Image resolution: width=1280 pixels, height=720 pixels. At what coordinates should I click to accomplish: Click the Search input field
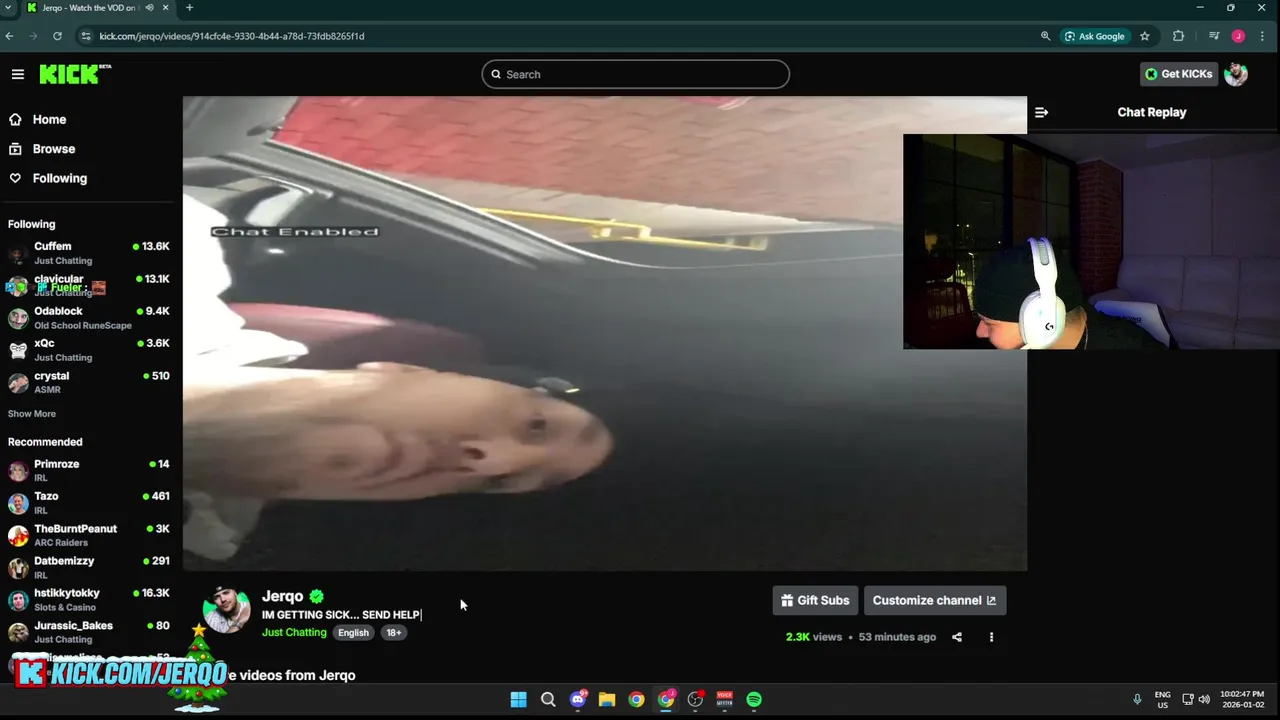coord(635,74)
